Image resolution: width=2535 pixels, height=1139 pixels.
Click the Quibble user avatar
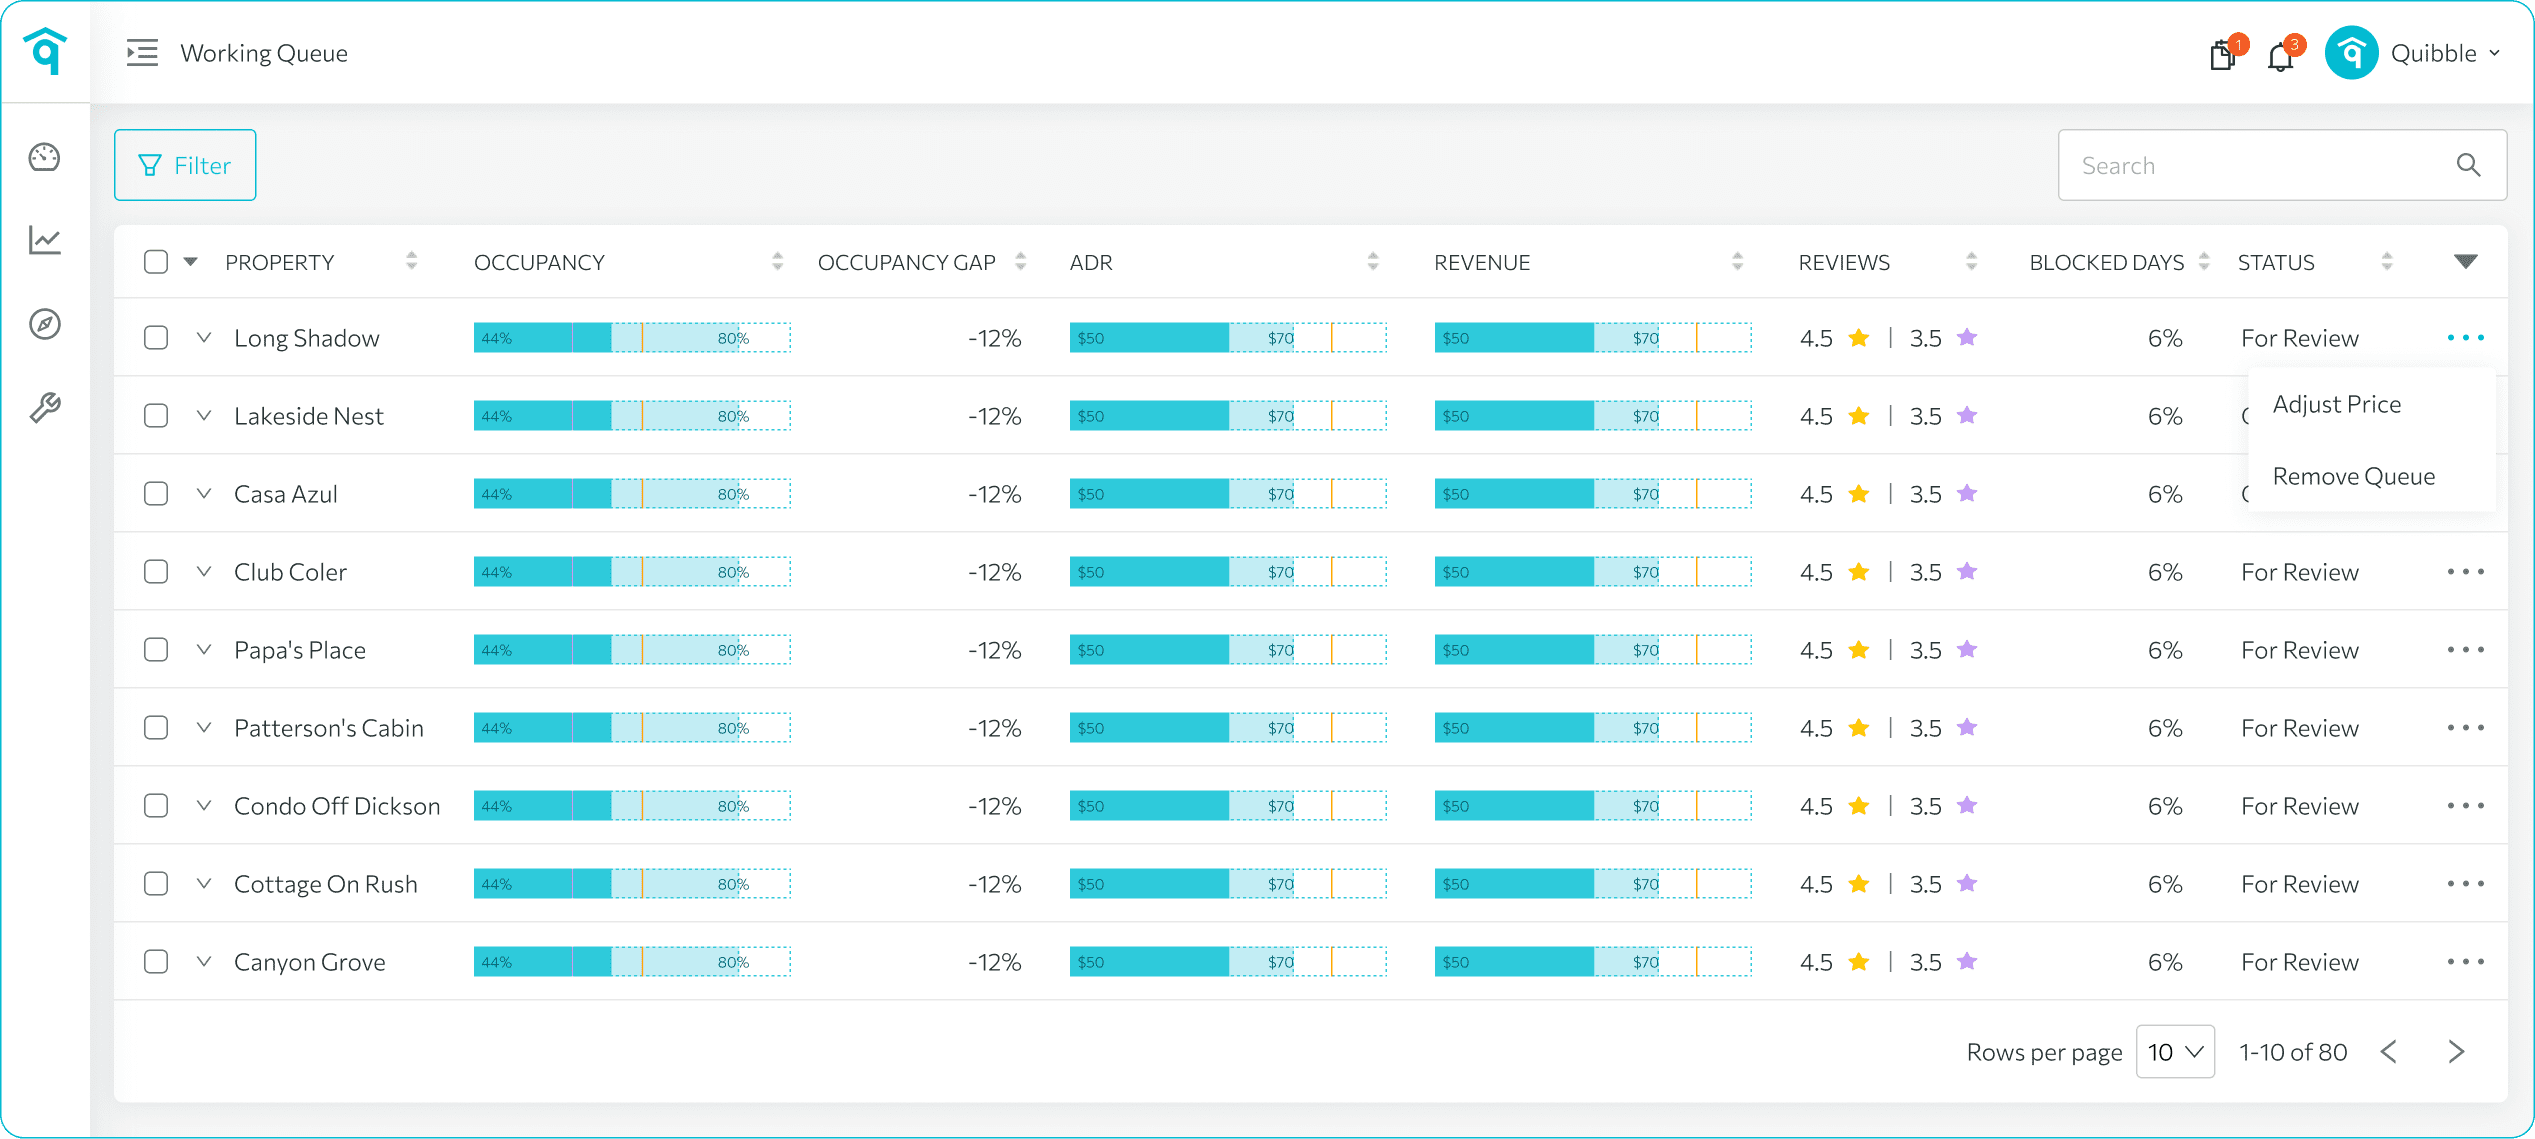[2351, 53]
